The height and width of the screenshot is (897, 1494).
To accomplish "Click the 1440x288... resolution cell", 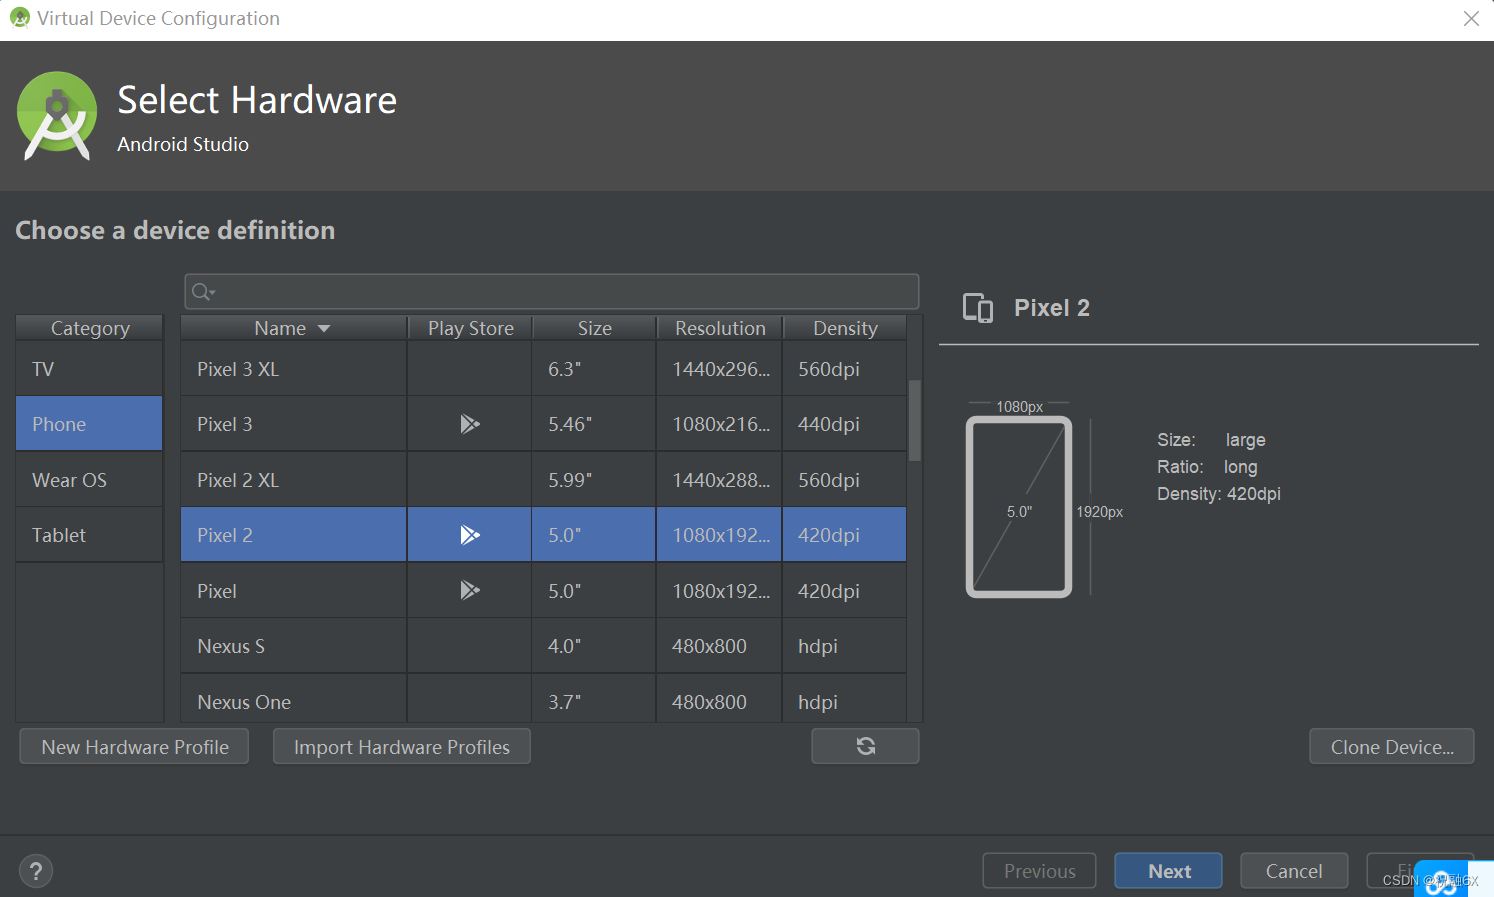I will coord(719,480).
